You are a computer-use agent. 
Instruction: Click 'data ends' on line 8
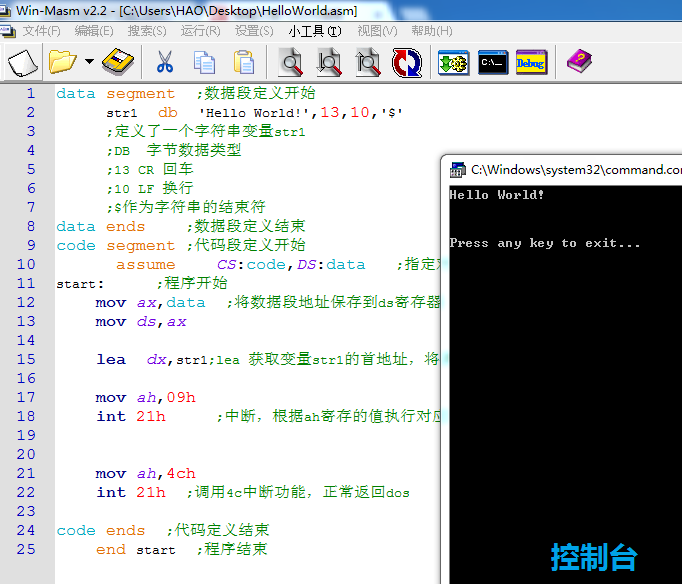101,227
